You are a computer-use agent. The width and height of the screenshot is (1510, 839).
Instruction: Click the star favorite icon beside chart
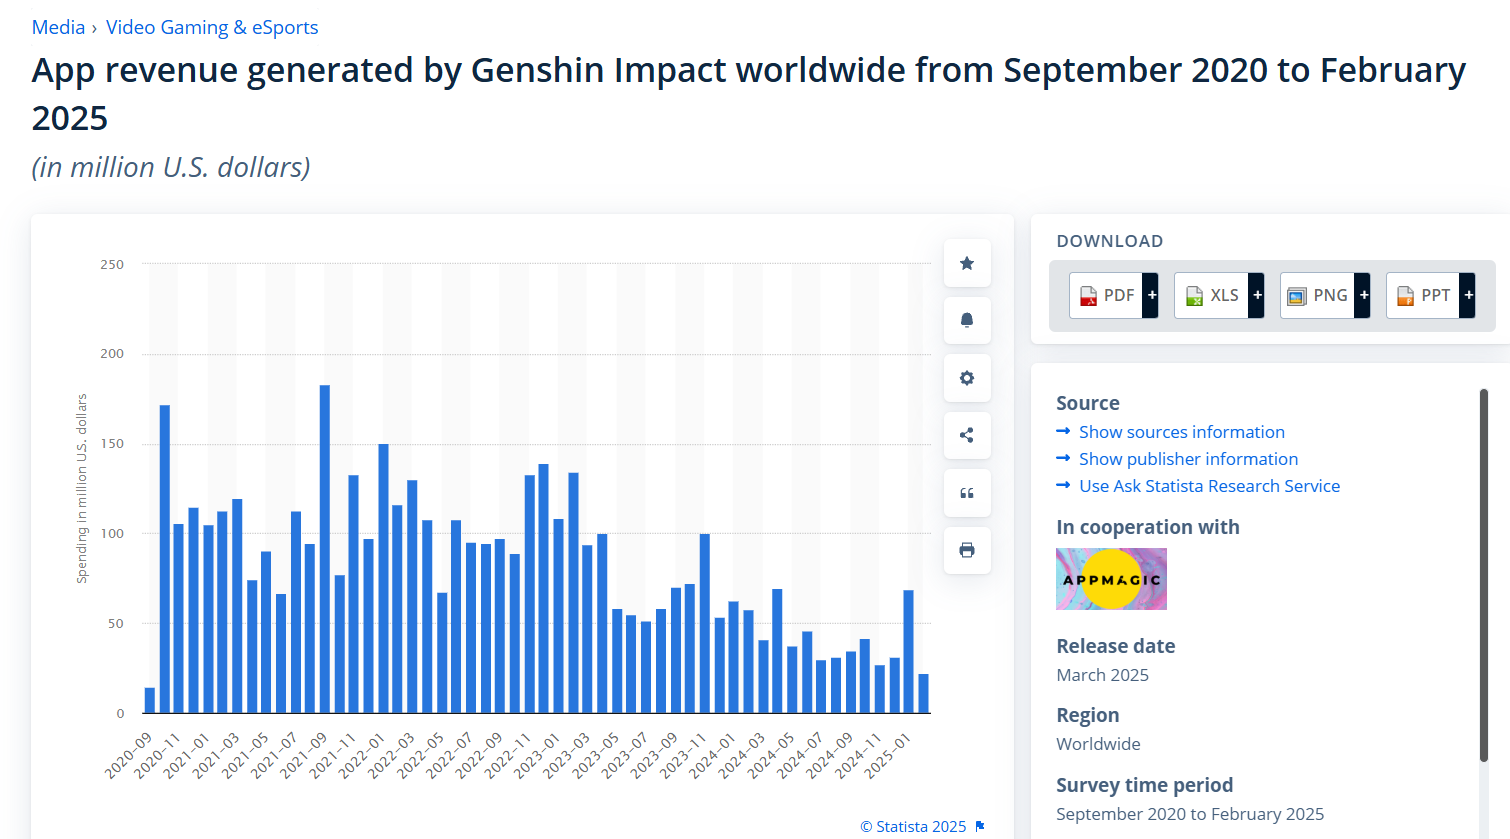tap(967, 263)
